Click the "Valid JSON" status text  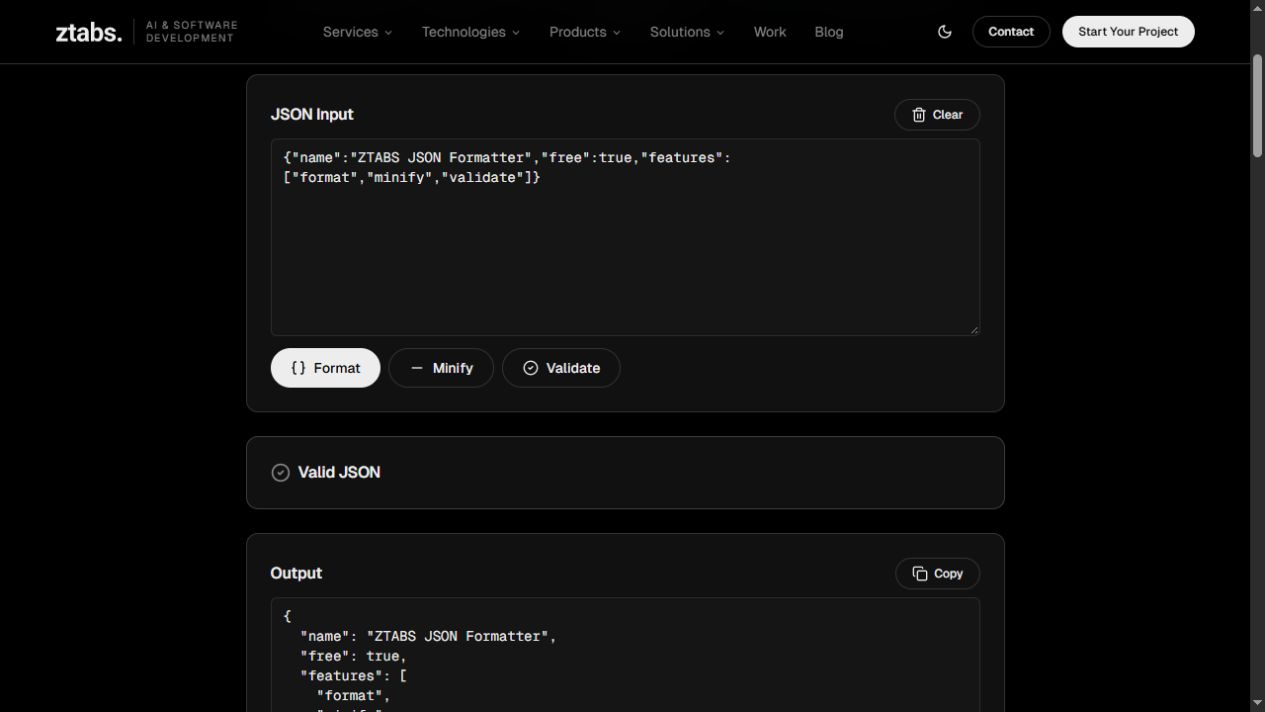coord(339,472)
